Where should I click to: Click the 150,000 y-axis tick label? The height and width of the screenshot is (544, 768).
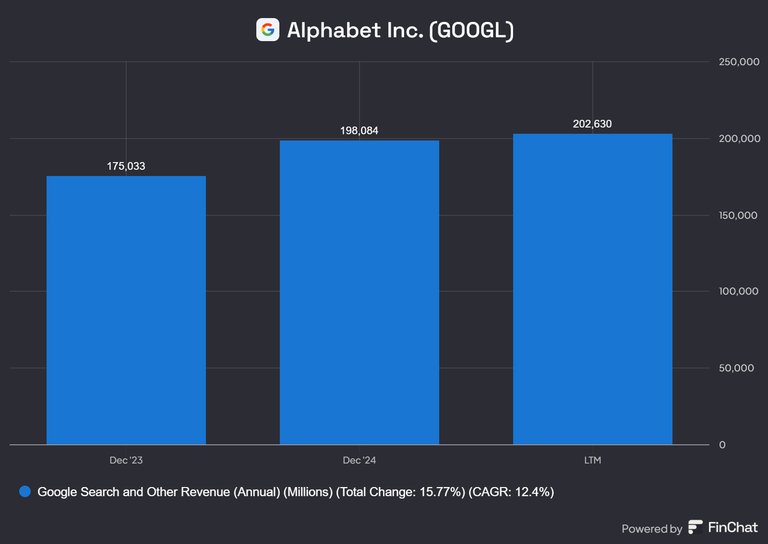click(738, 215)
